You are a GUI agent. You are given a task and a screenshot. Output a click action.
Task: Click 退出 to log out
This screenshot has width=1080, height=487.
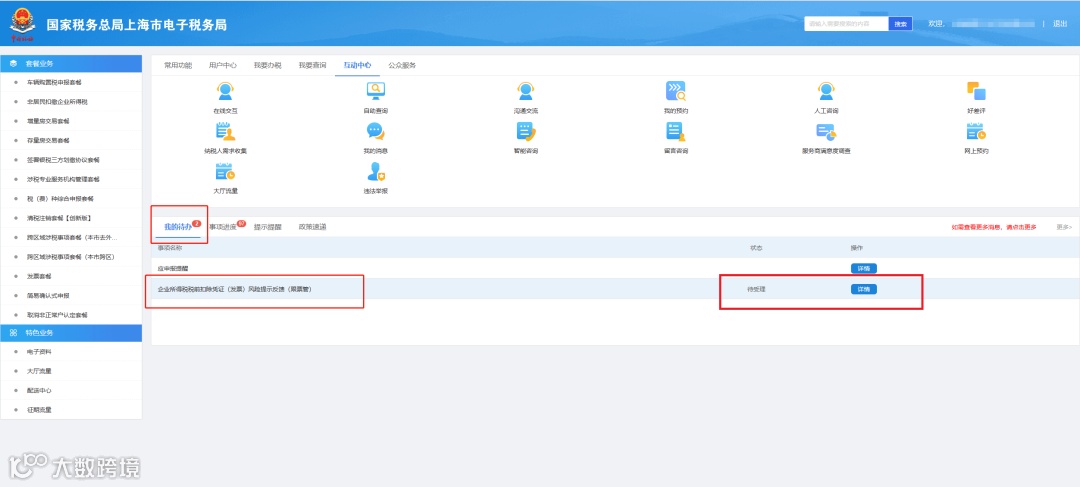tap(1060, 23)
